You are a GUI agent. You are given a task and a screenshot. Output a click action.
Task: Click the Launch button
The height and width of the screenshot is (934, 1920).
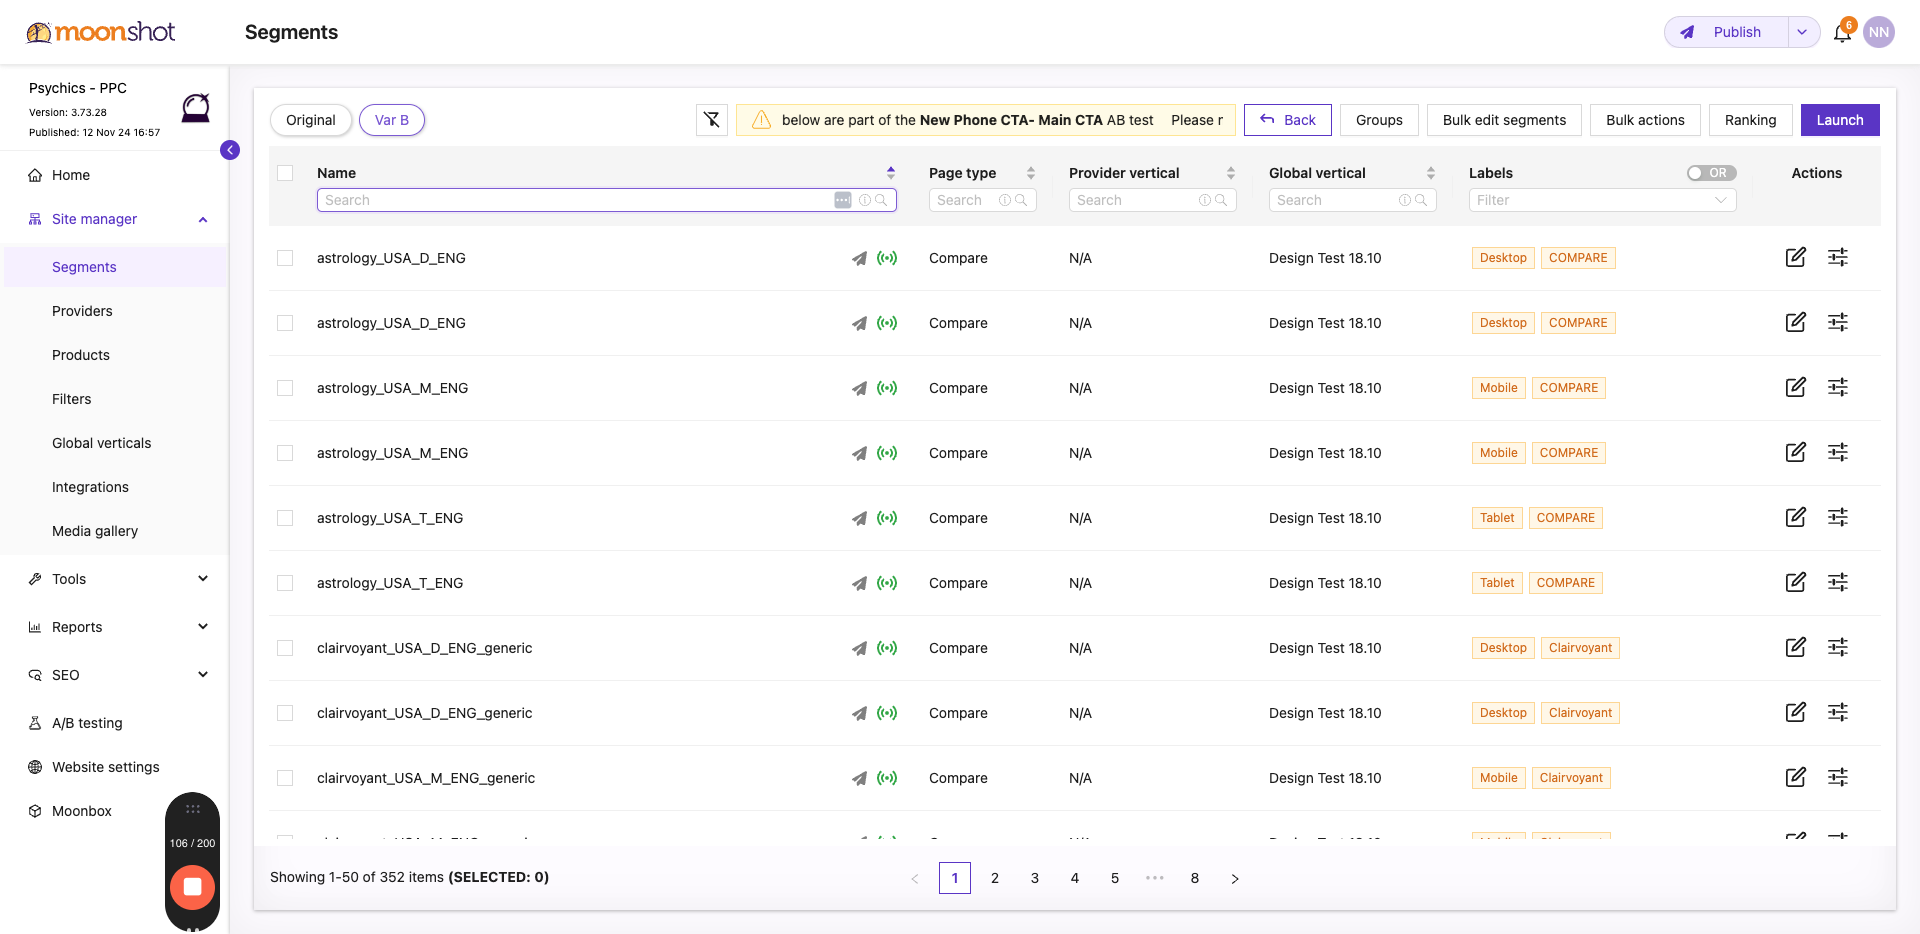pyautogui.click(x=1840, y=120)
